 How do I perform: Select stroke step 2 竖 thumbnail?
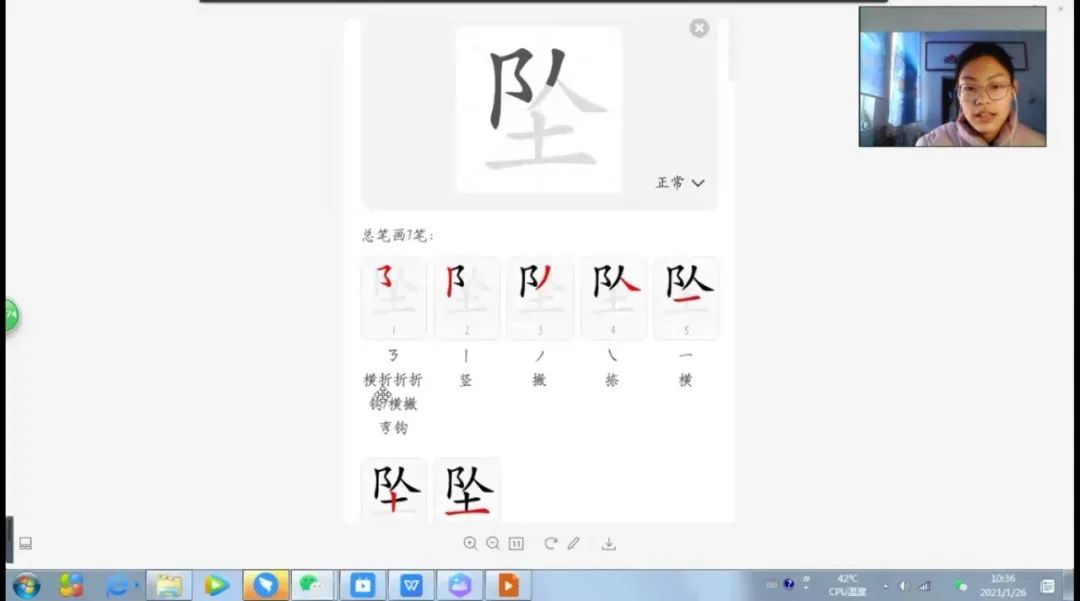(466, 297)
